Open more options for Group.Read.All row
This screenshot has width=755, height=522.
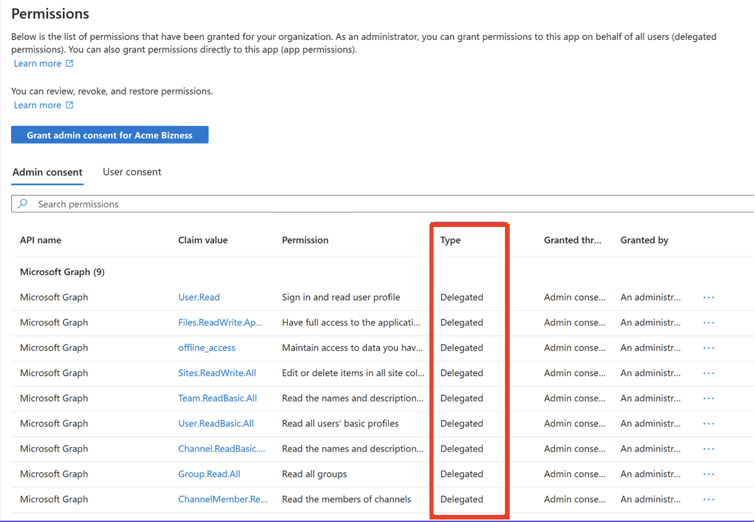tap(708, 474)
